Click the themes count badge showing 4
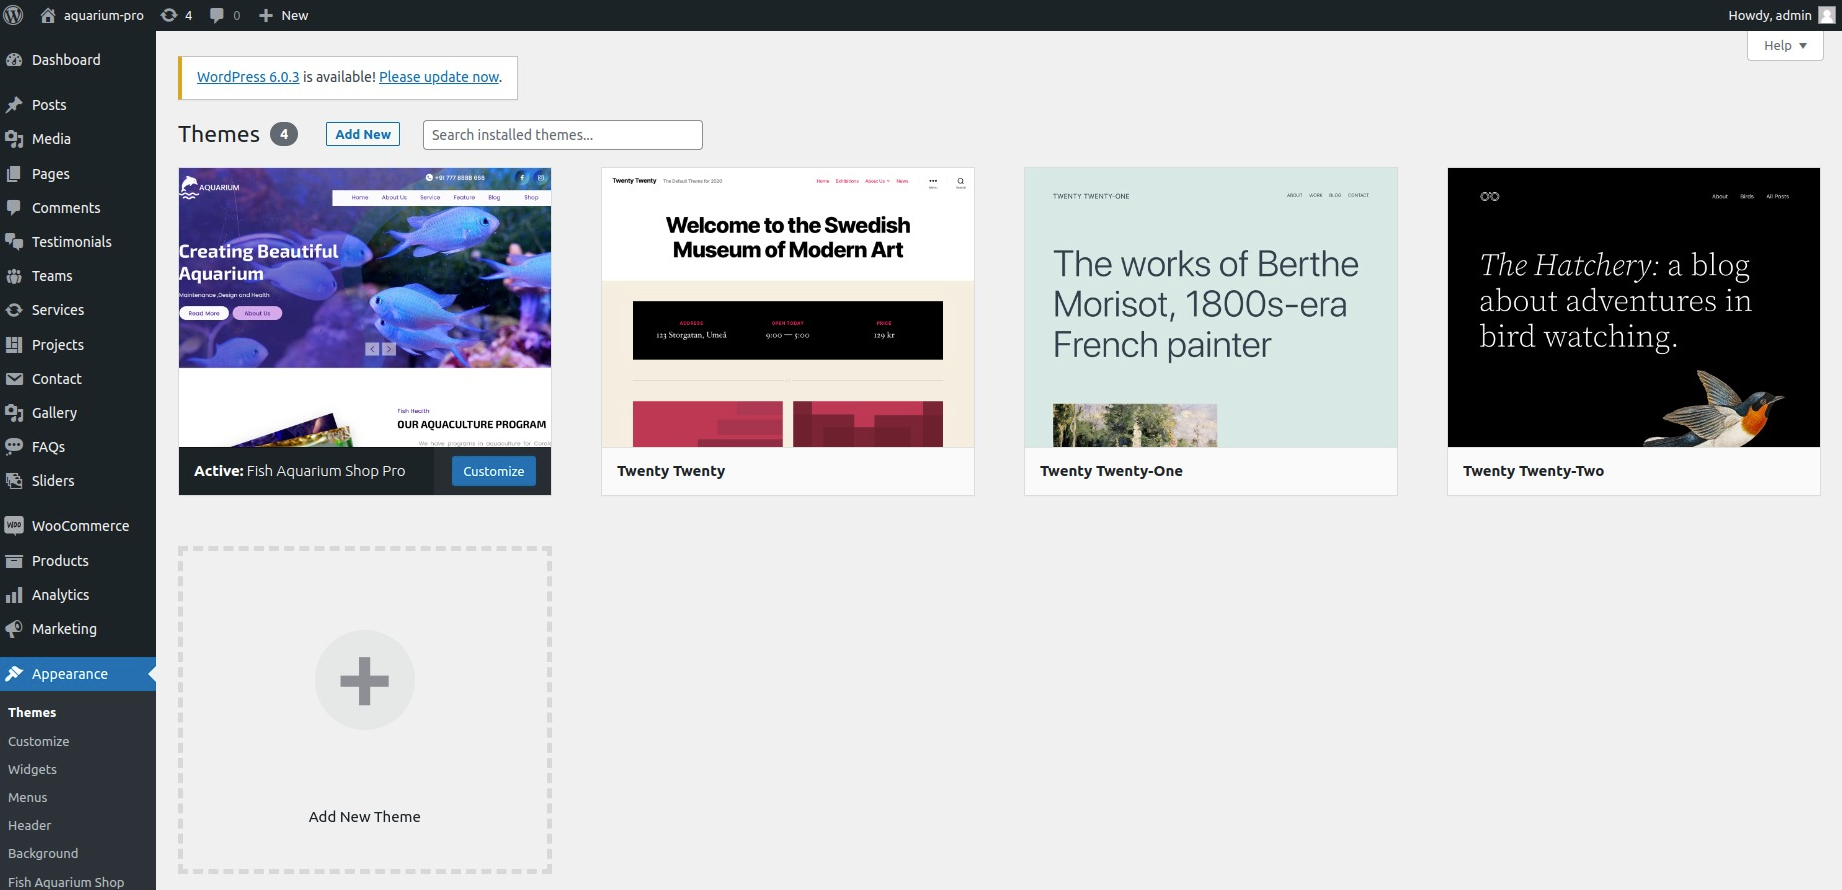Viewport: 1842px width, 890px height. tap(284, 134)
